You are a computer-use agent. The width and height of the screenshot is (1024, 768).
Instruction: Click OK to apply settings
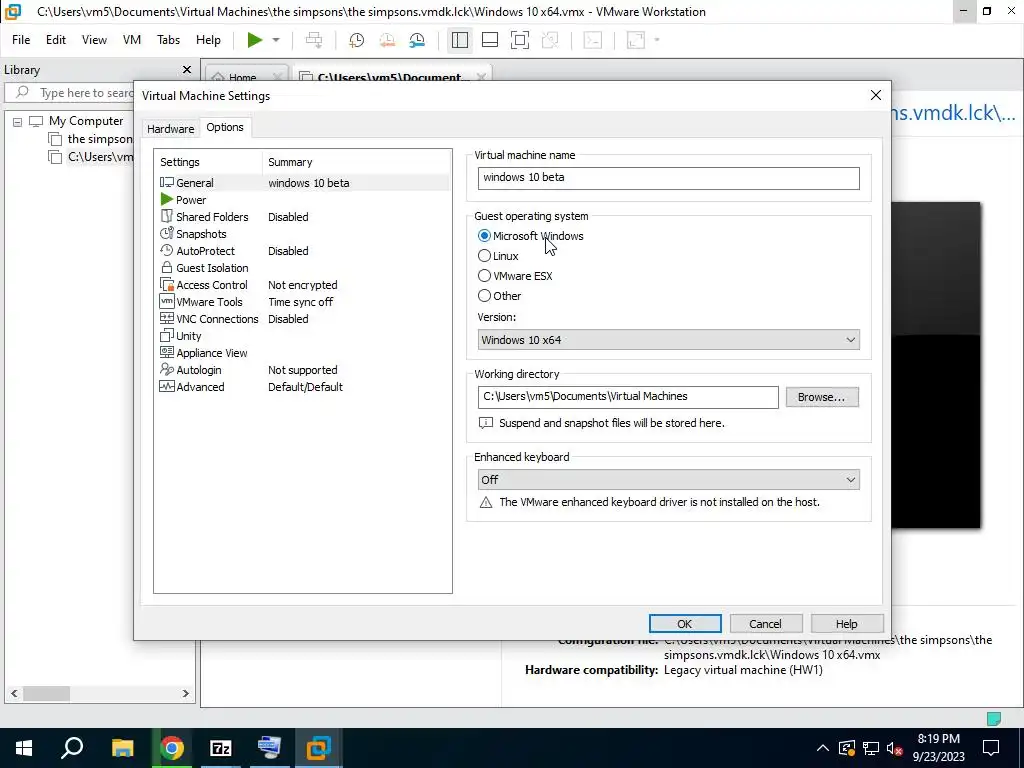click(x=684, y=624)
